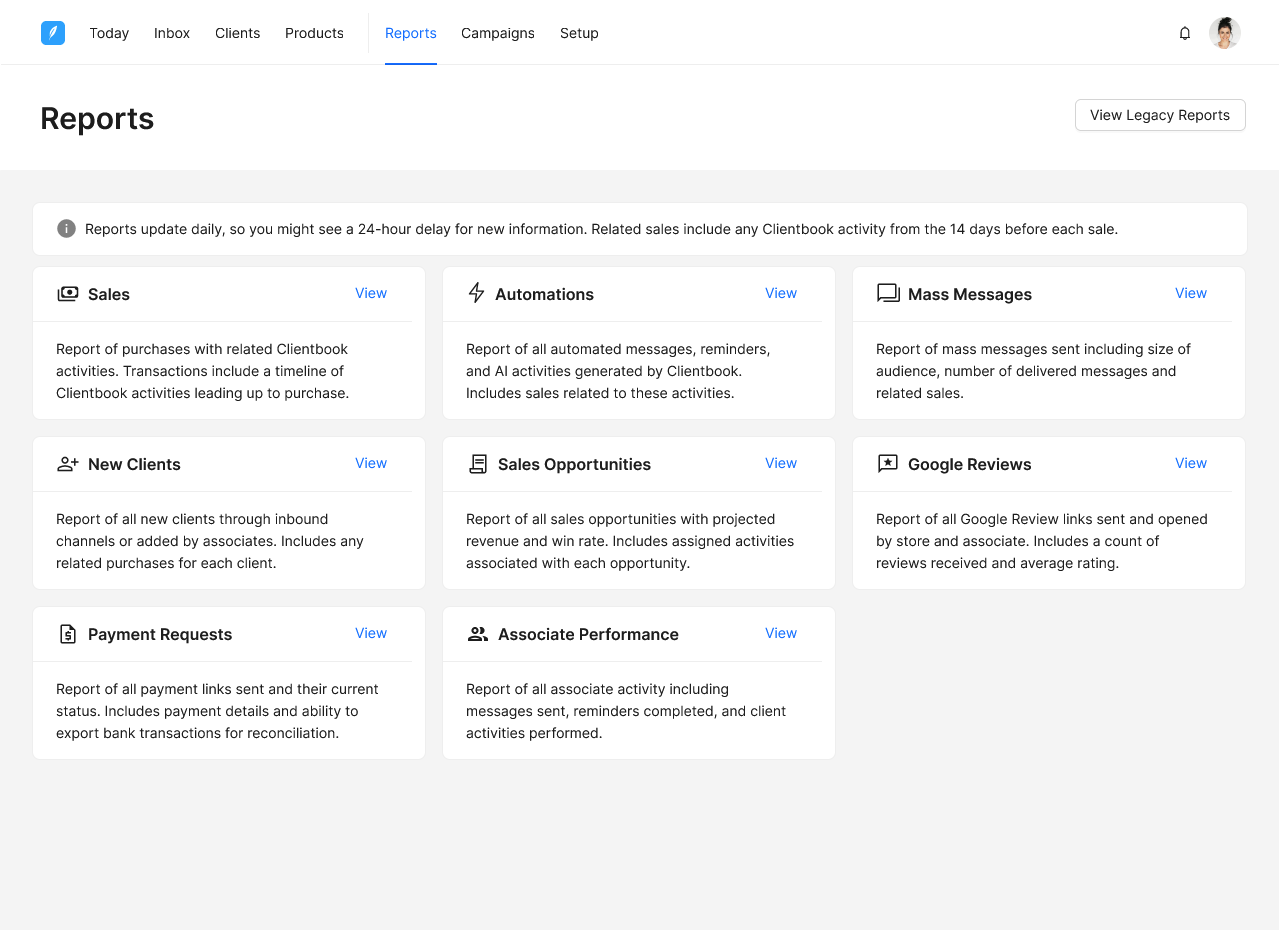Click the Sales Opportunities receipt icon
1279x930 pixels.
tap(478, 464)
